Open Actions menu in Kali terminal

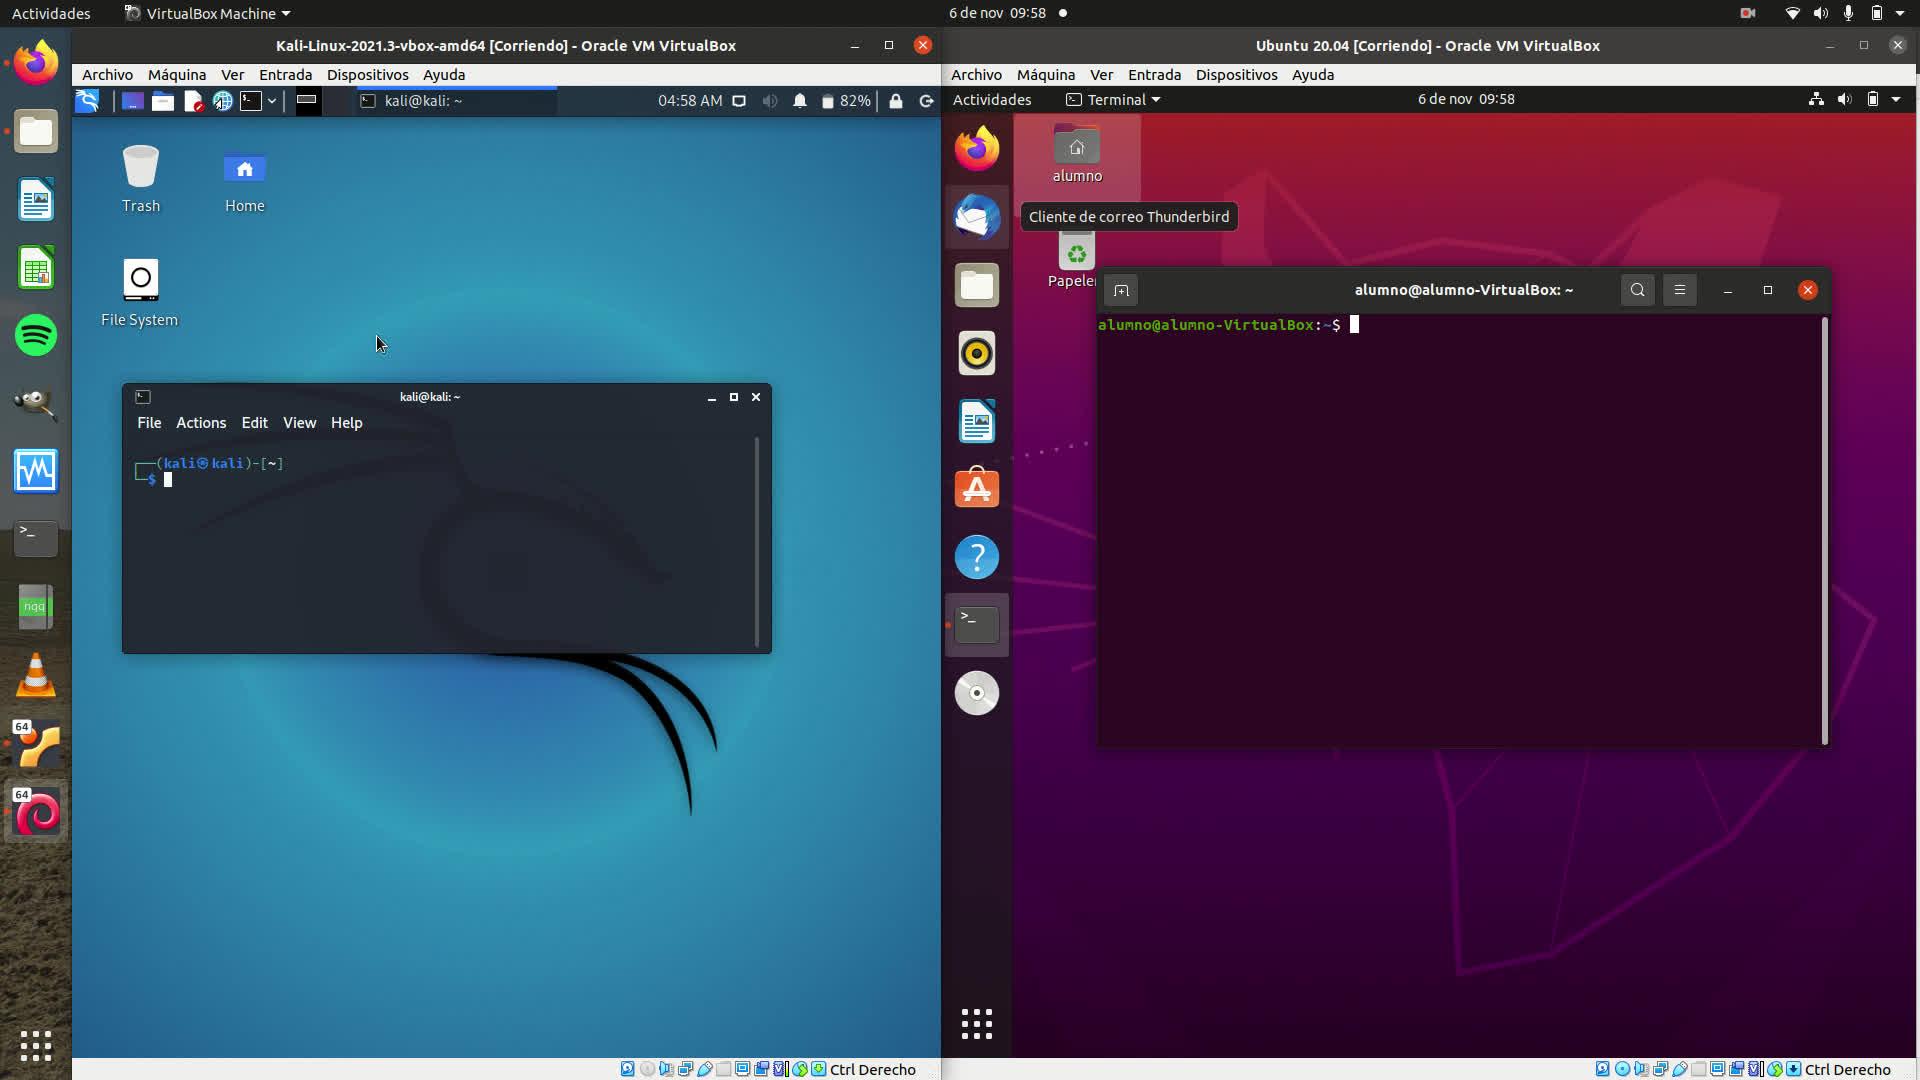(201, 423)
